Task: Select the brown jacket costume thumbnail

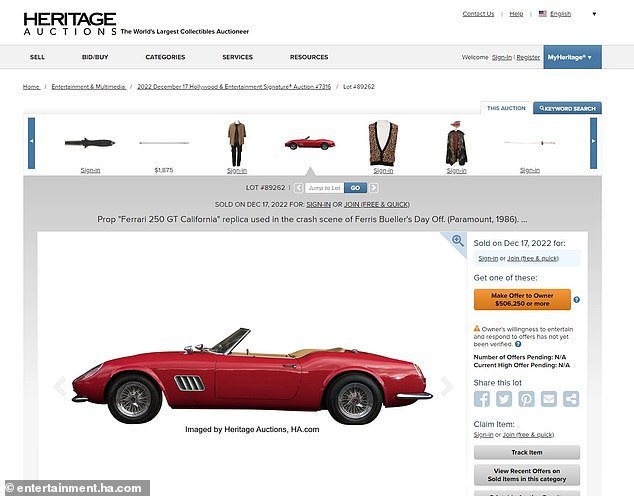Action: pos(237,143)
